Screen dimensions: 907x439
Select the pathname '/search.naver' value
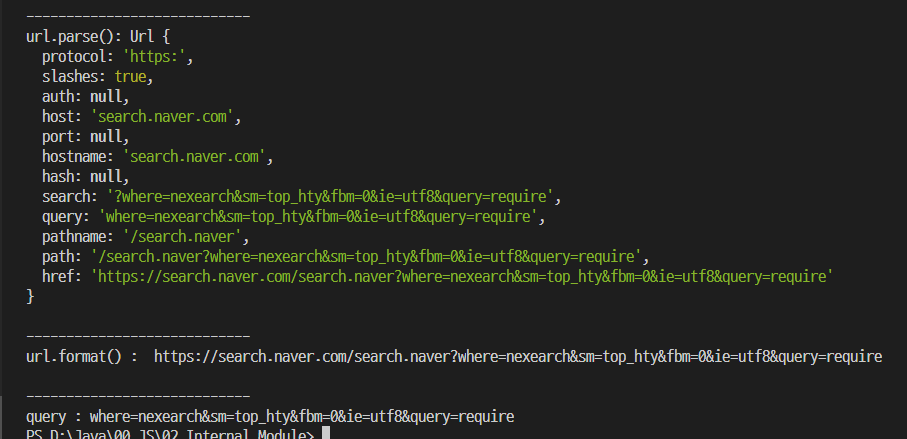pos(182,237)
